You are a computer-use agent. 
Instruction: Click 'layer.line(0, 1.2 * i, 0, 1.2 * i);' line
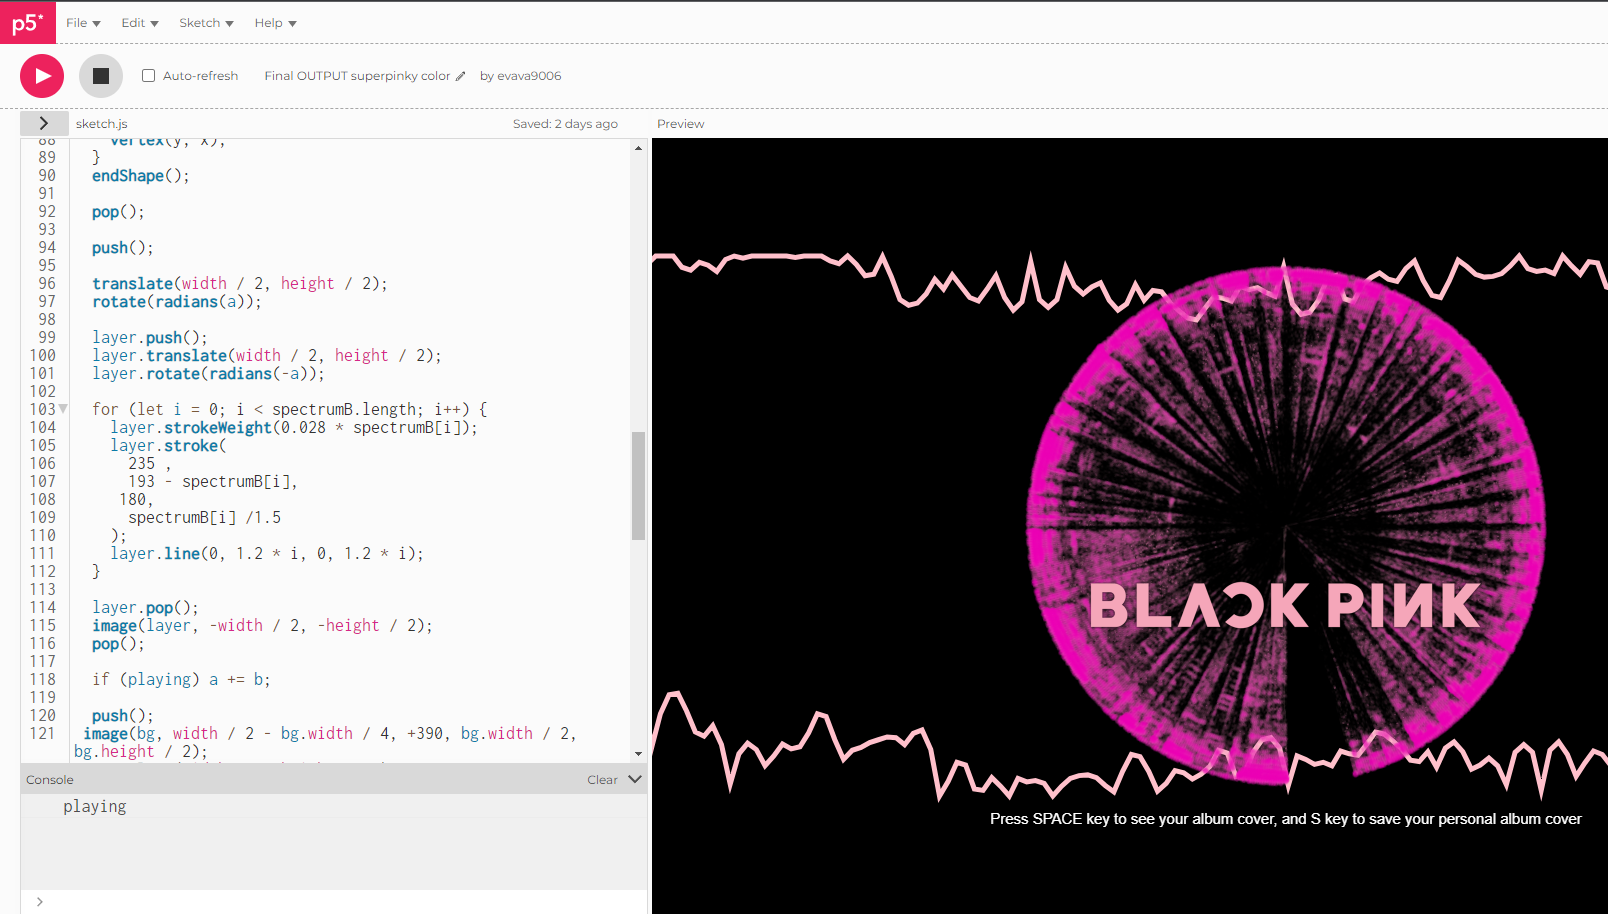point(267,554)
